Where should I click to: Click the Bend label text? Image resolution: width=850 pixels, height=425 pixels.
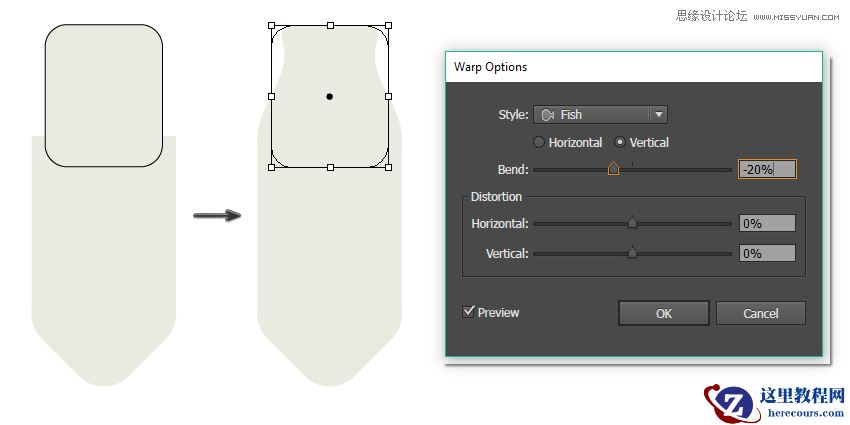click(x=513, y=170)
